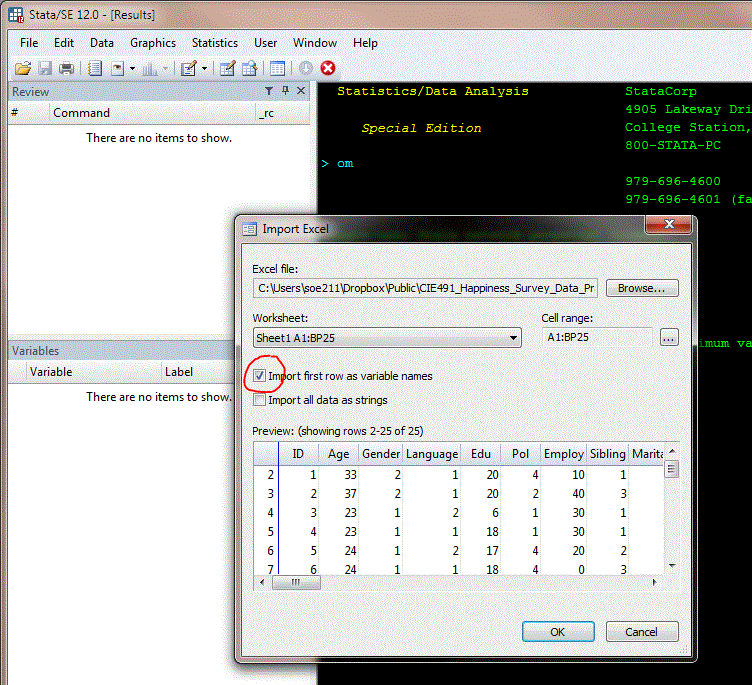Click the Review panel filter funnel icon
This screenshot has height=685, width=752.
[x=269, y=91]
